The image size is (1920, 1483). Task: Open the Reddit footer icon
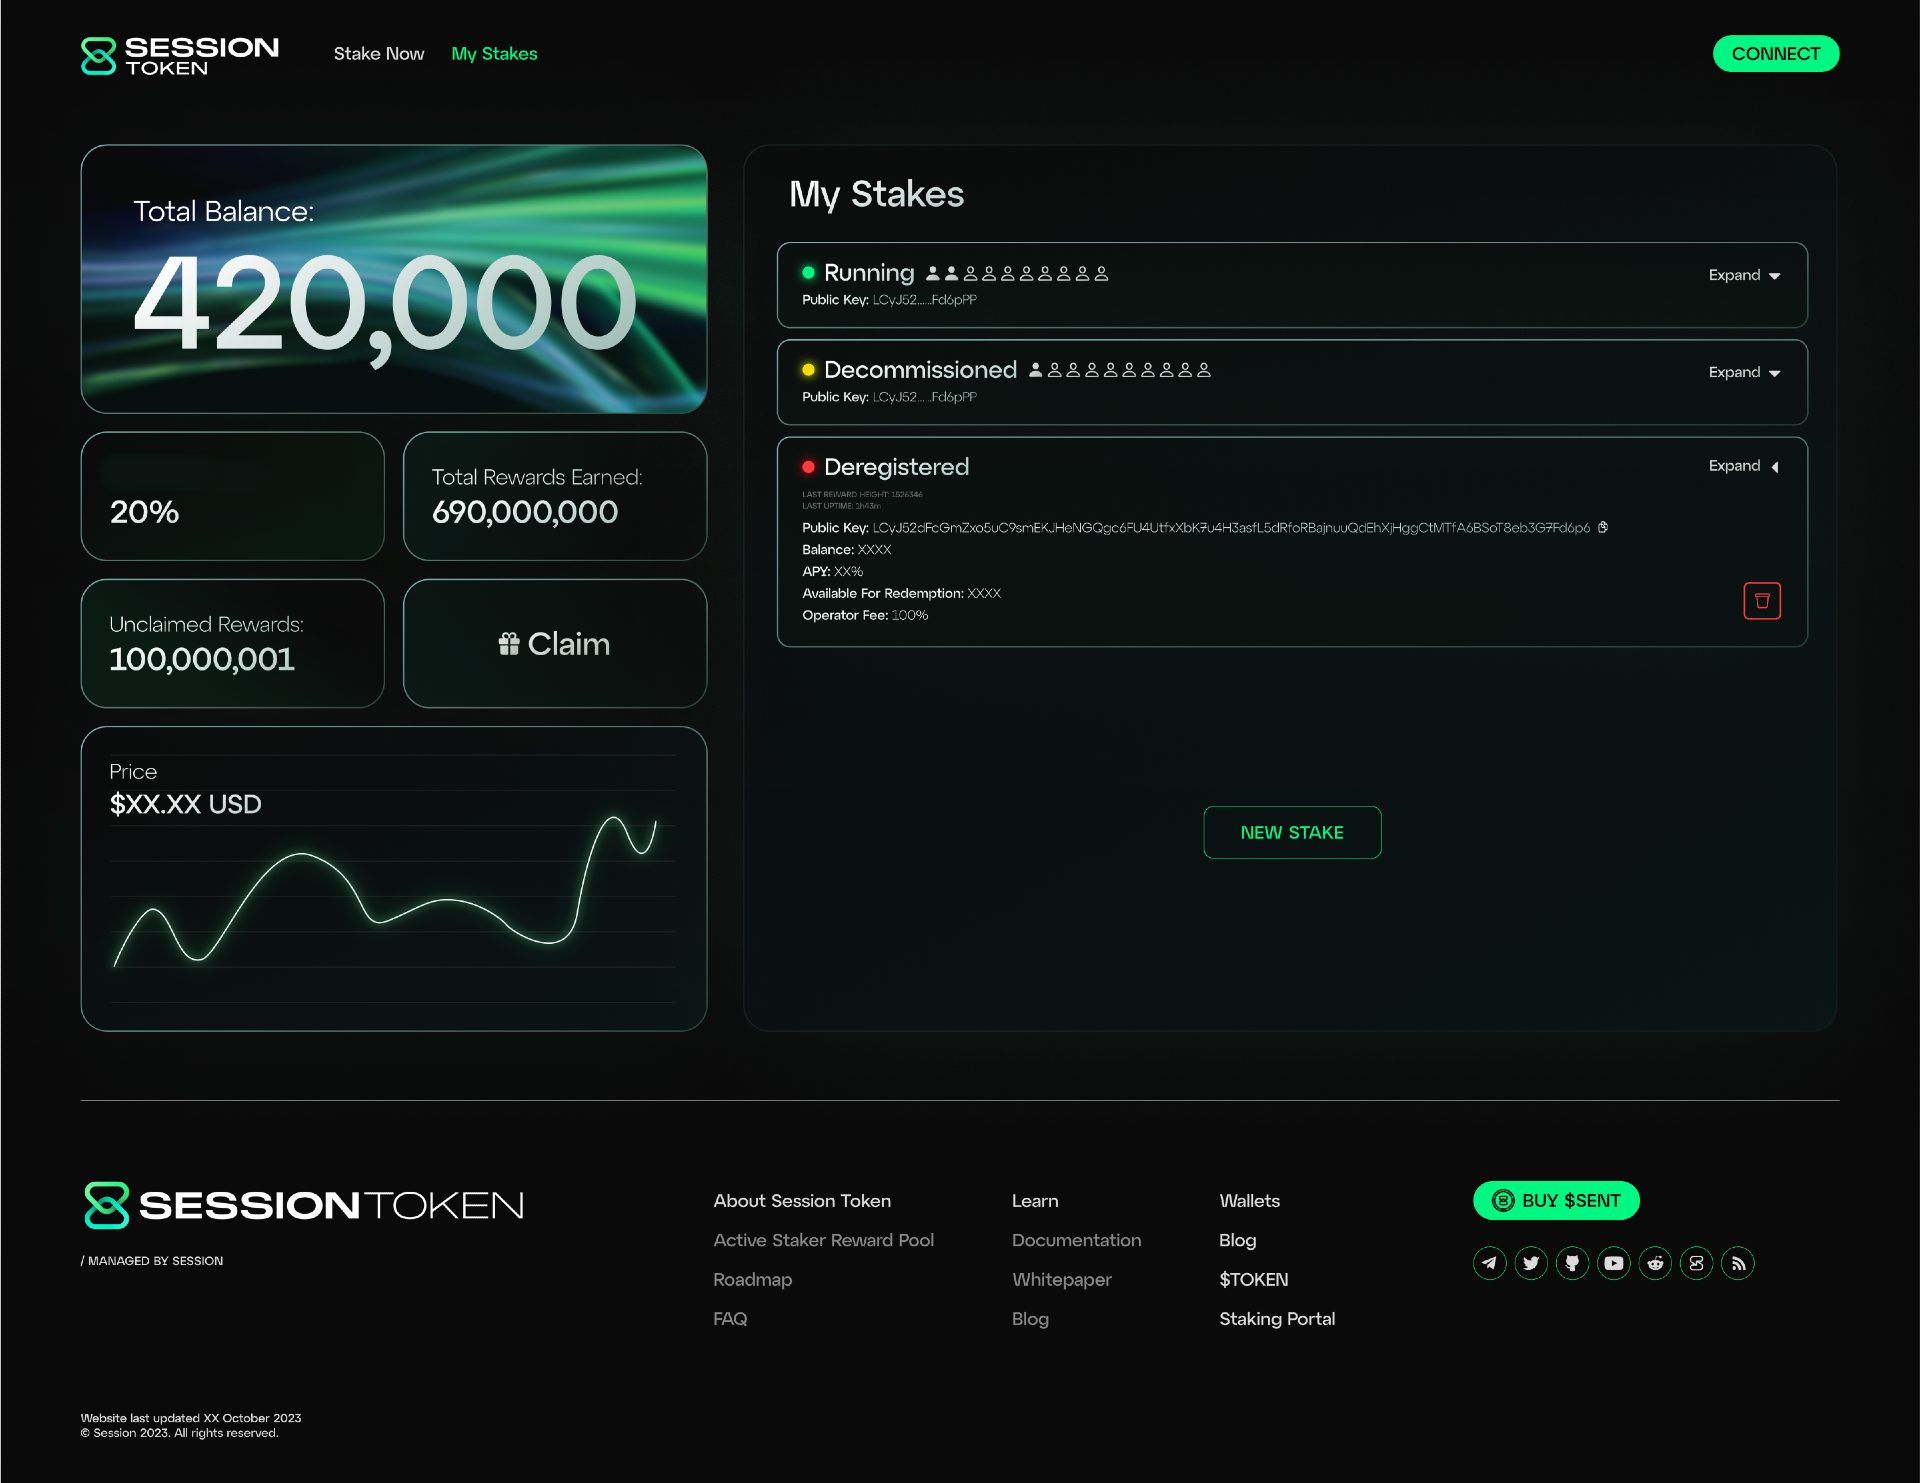tap(1655, 1263)
